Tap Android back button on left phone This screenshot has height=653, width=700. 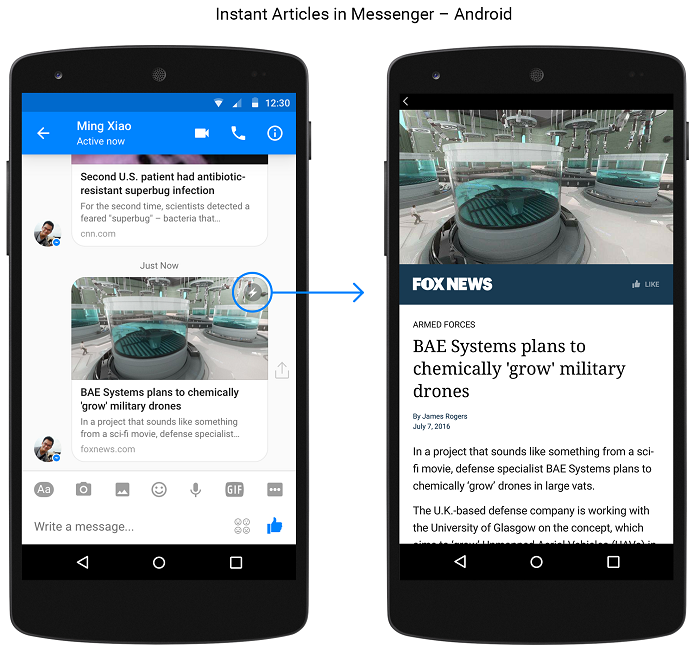pos(83,562)
